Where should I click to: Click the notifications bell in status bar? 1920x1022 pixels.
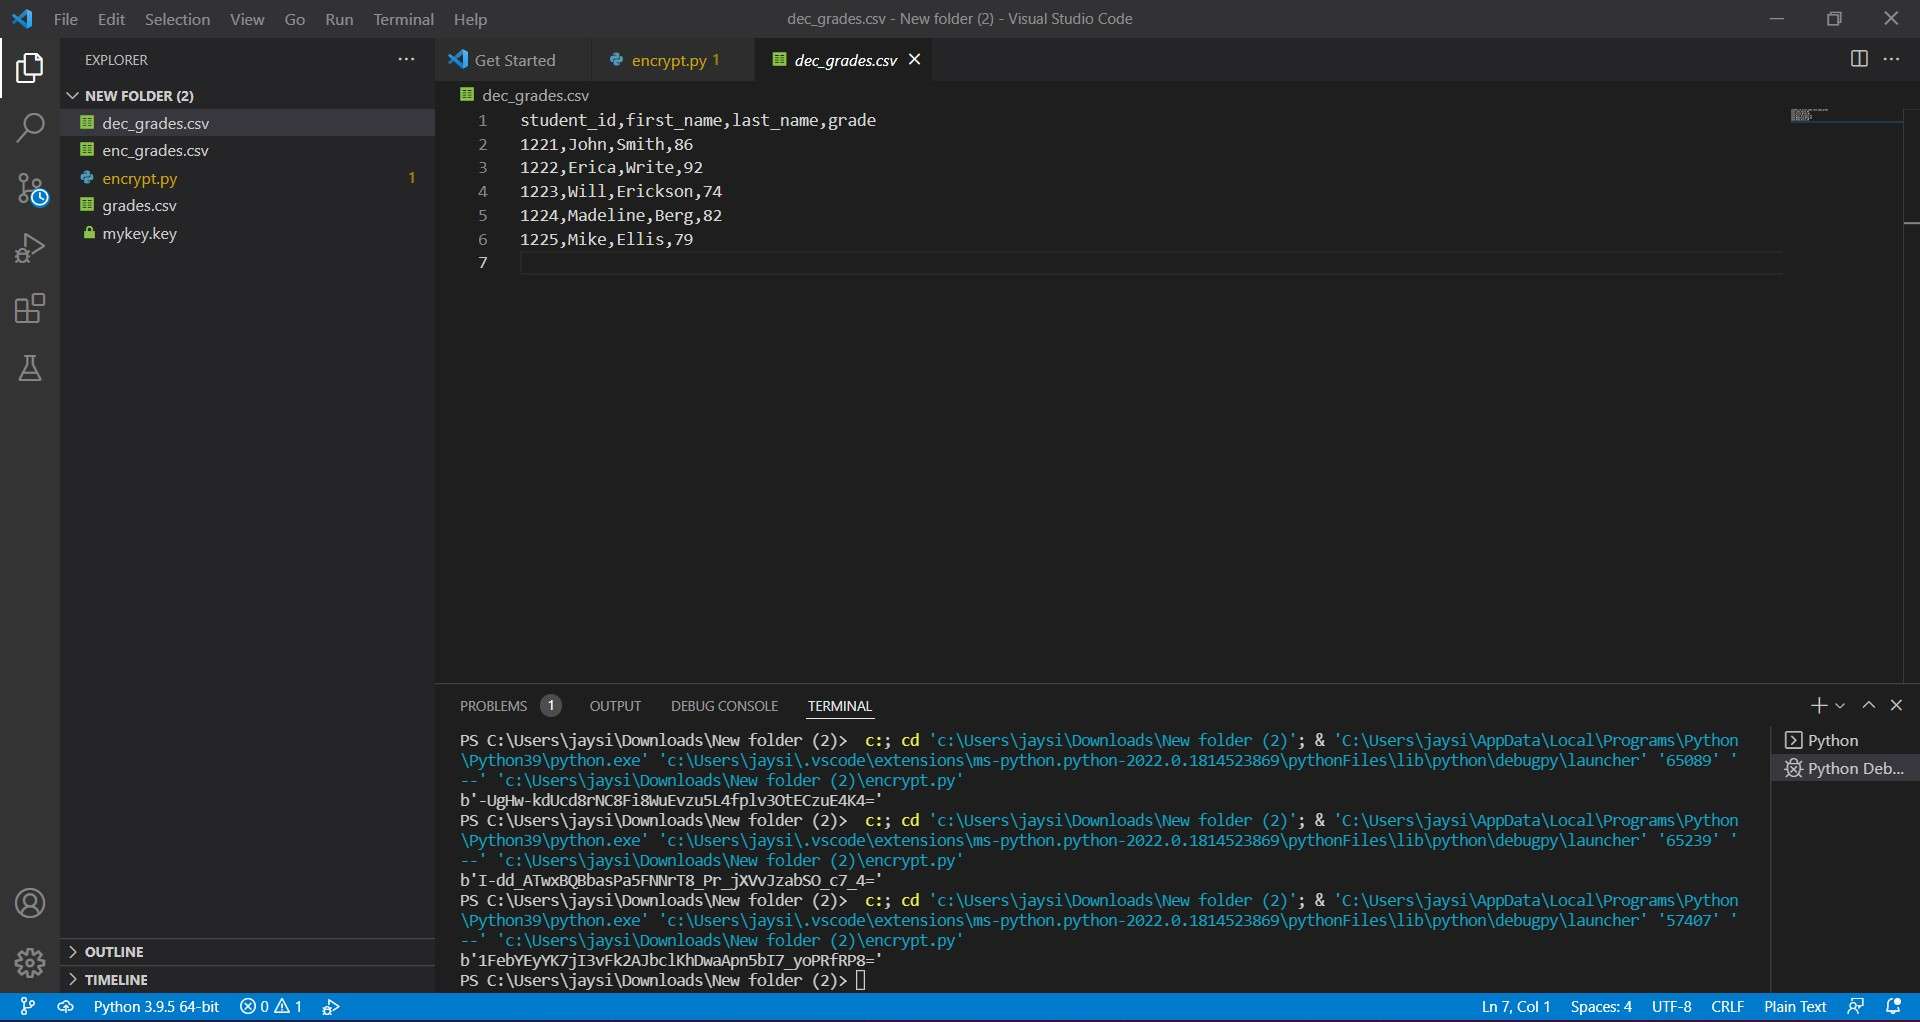coord(1894,1007)
